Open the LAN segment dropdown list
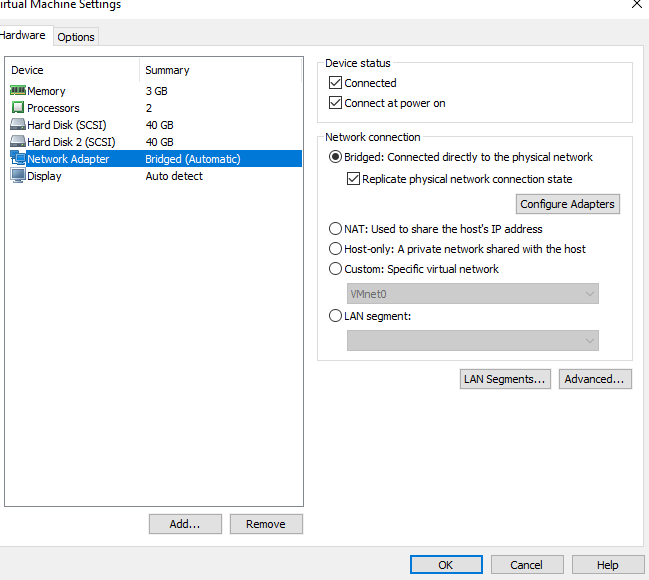Image resolution: width=649 pixels, height=580 pixels. 473,340
